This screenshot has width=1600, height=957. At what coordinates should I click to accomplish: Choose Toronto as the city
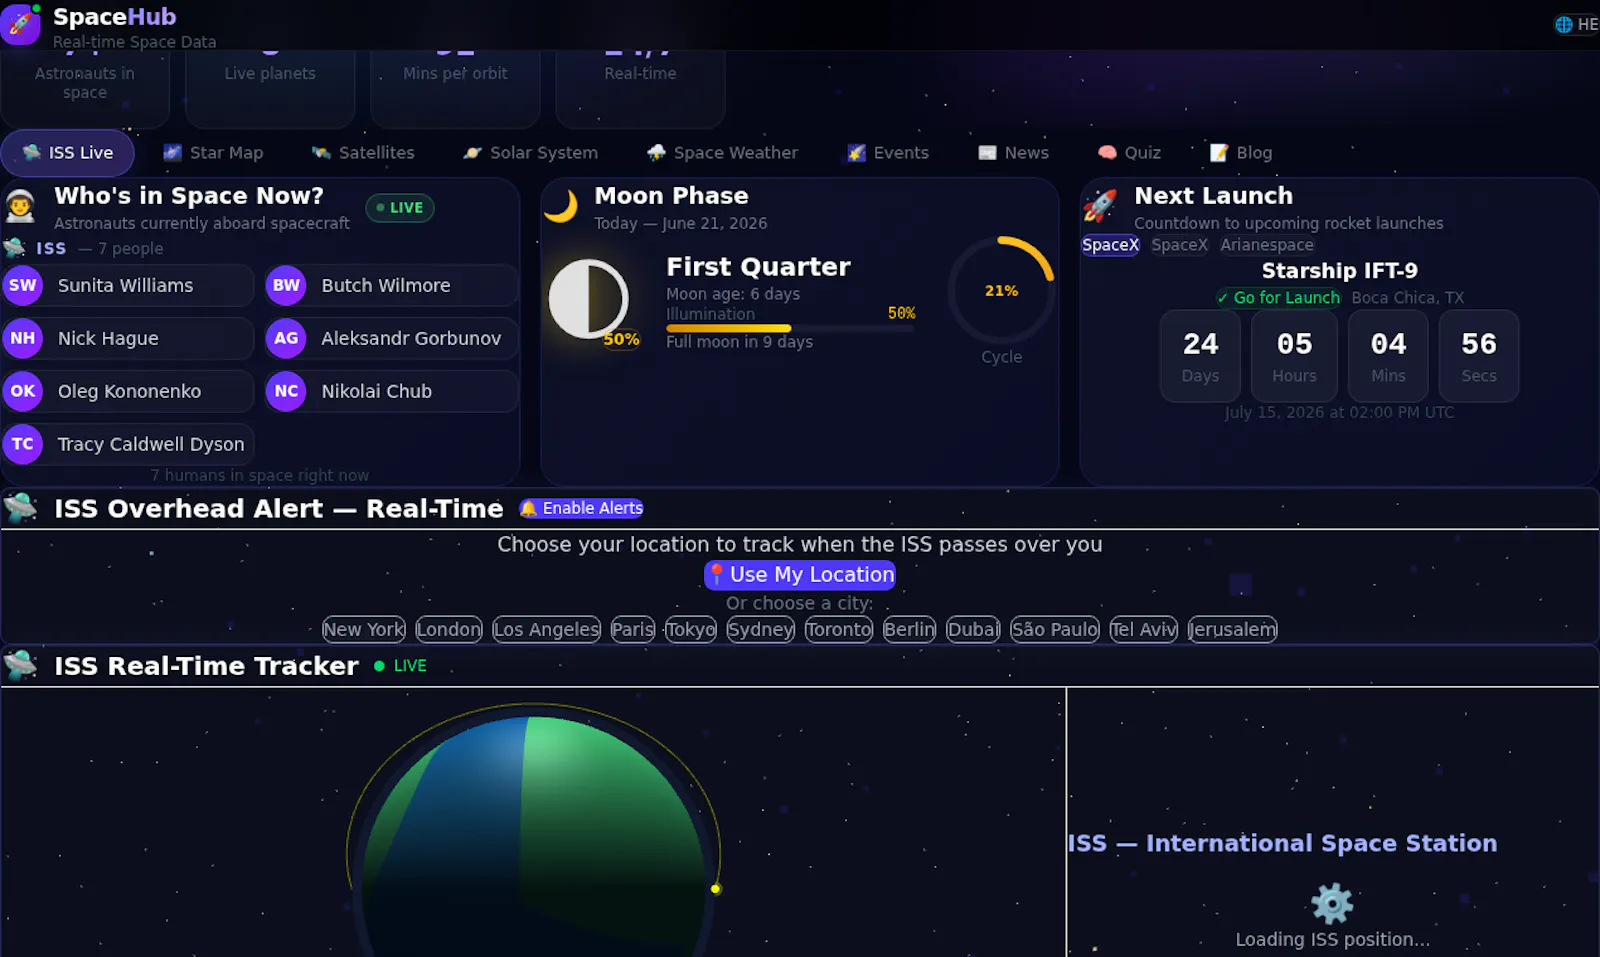(x=839, y=629)
